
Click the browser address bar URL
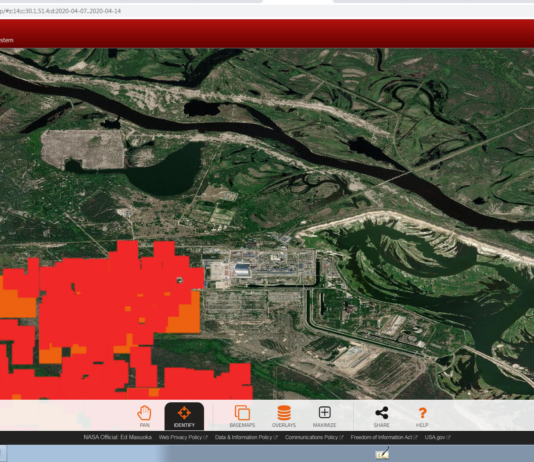61,11
